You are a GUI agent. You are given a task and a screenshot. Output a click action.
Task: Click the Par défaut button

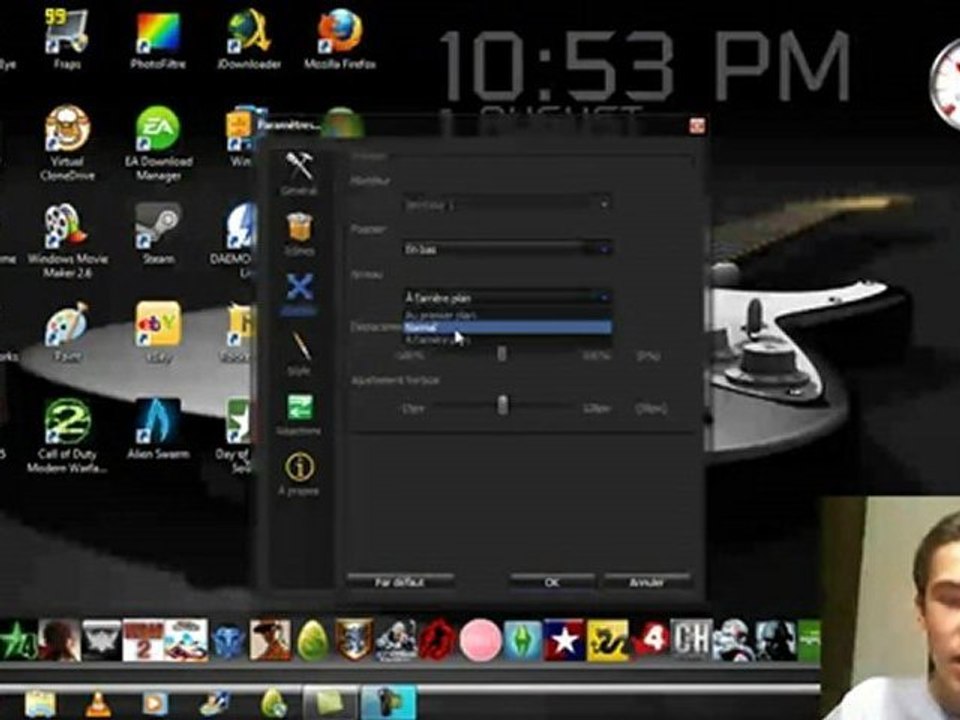[400, 581]
